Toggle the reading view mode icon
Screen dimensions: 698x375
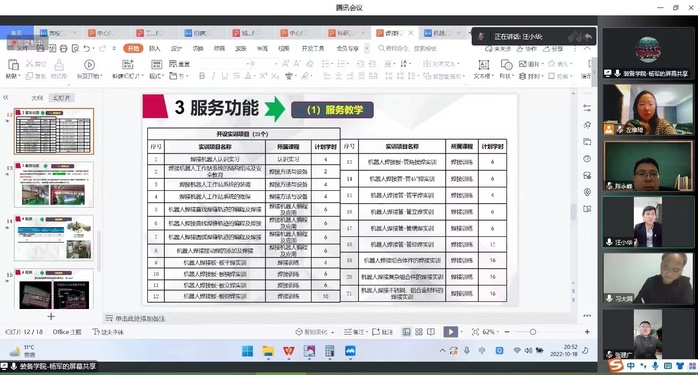[x=431, y=332]
